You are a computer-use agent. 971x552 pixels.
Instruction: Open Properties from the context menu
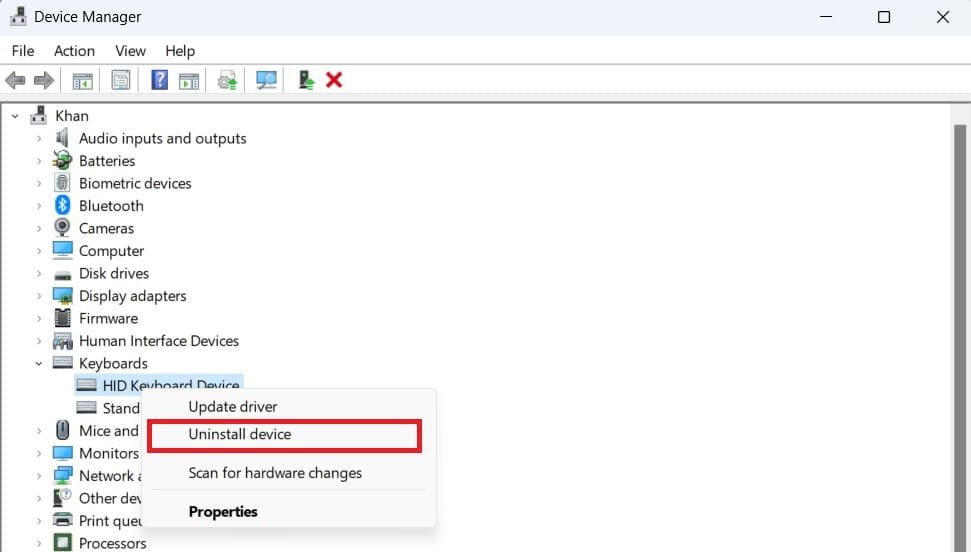pyautogui.click(x=223, y=512)
